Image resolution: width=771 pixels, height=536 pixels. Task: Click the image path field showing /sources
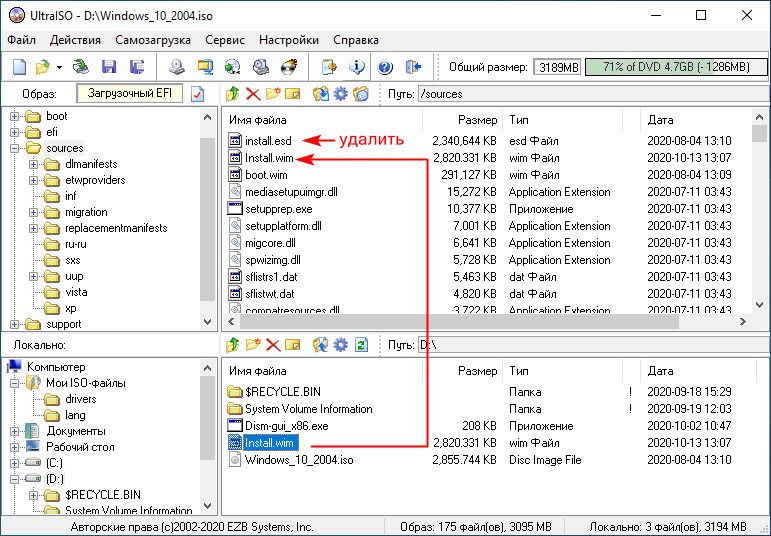point(593,94)
